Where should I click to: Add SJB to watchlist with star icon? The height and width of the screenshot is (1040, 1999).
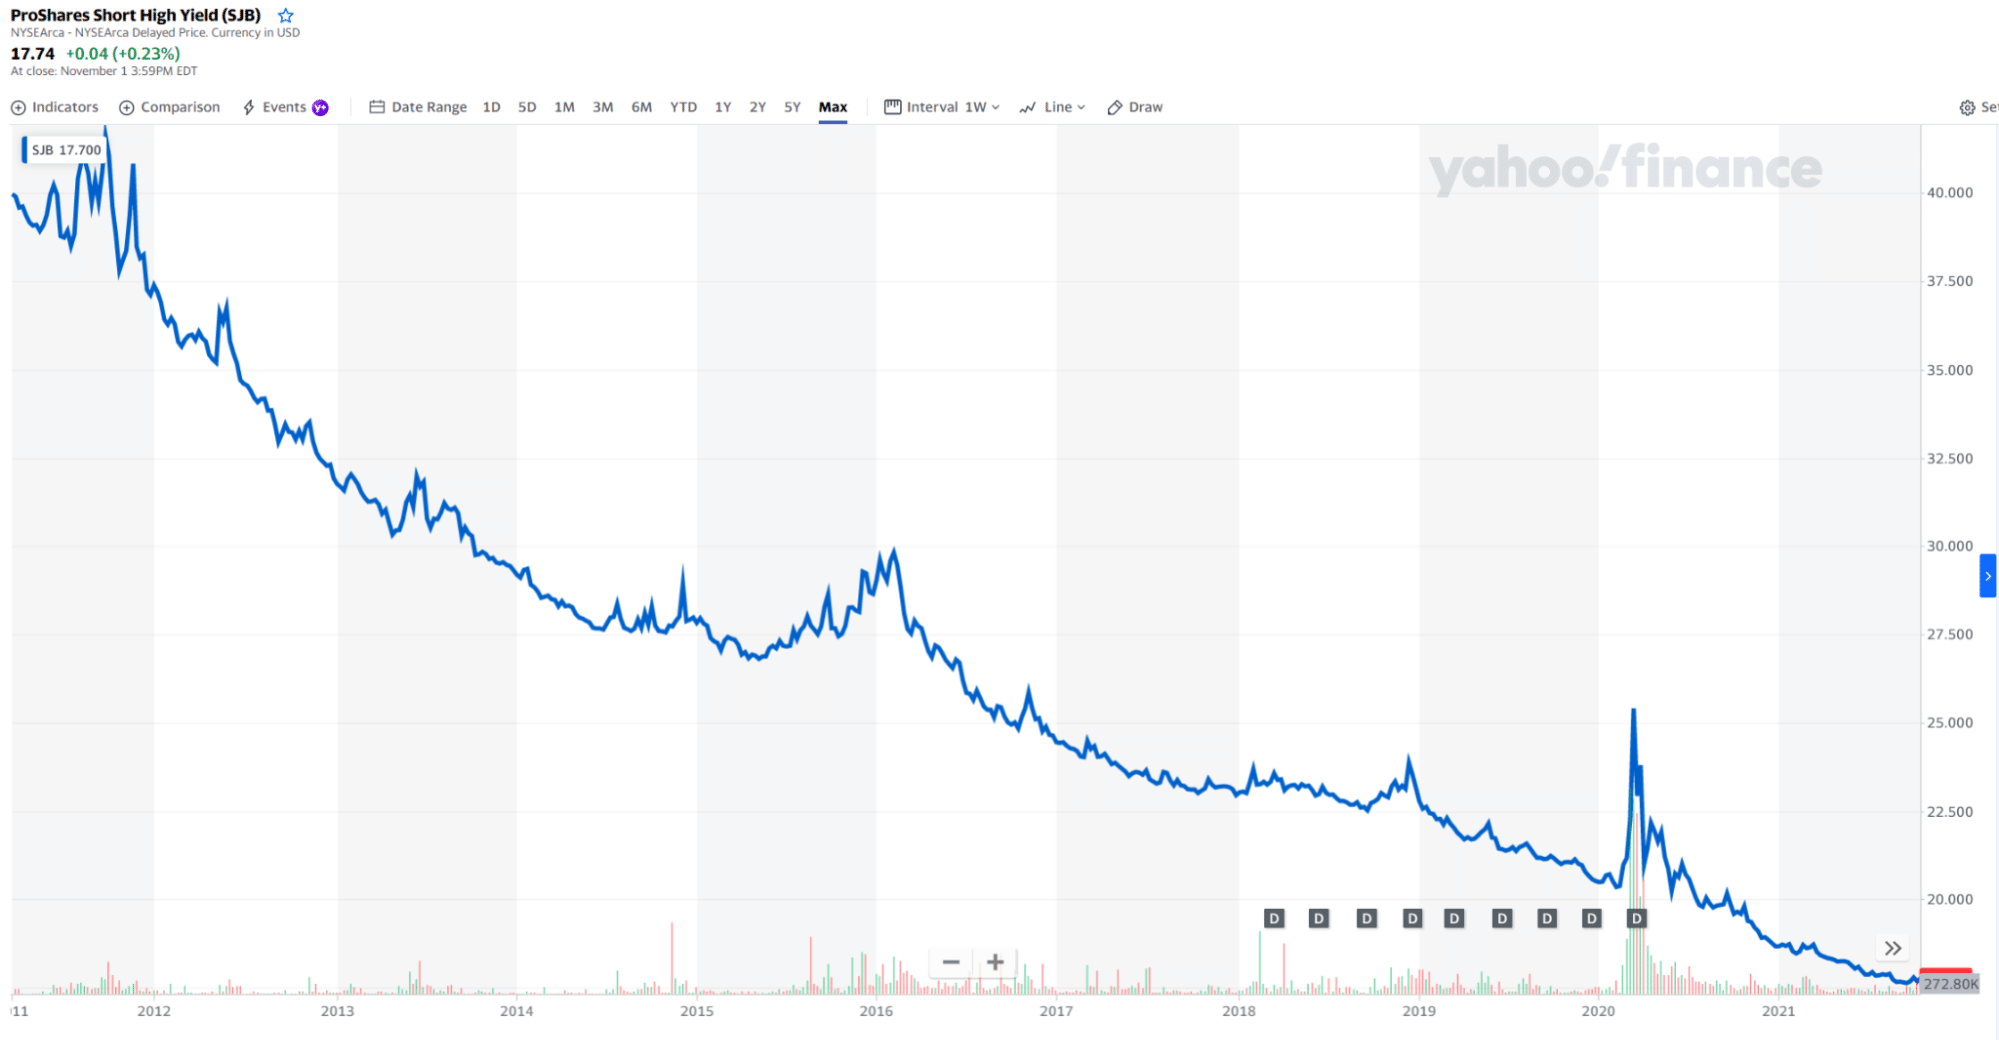click(x=286, y=16)
